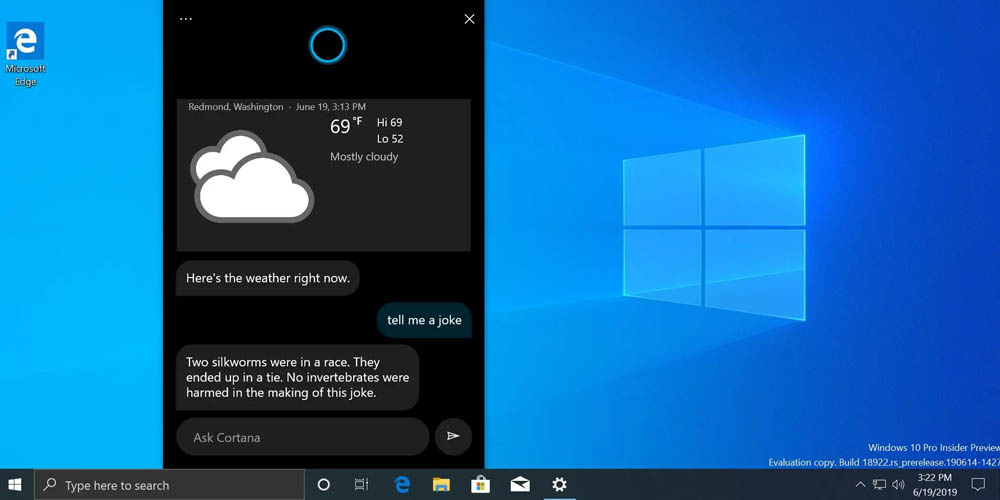This screenshot has width=1000, height=500.
Task: Open the Action Center notifications icon
Action: (x=978, y=485)
